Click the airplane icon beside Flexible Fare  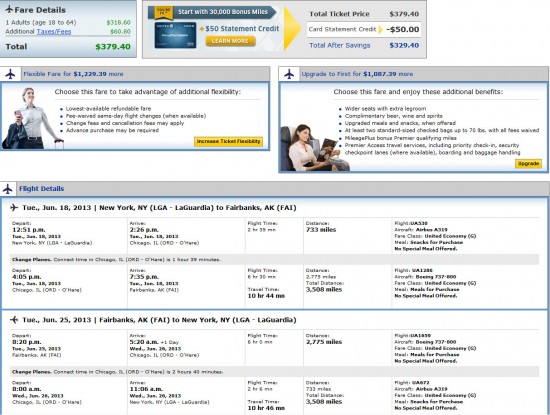point(10,74)
